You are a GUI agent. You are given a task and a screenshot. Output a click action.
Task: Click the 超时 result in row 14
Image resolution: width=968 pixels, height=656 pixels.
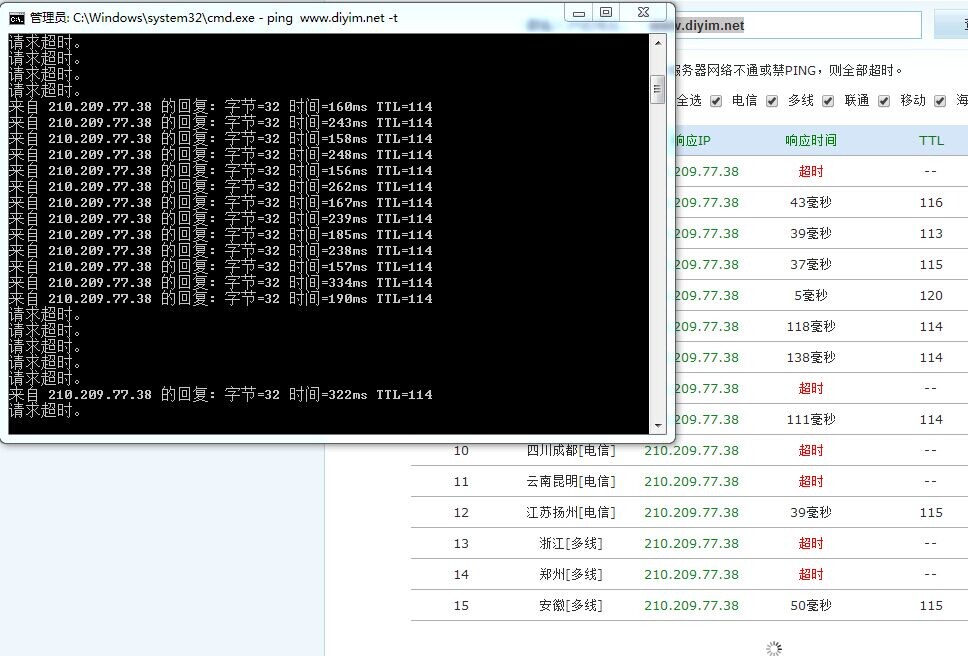click(811, 575)
